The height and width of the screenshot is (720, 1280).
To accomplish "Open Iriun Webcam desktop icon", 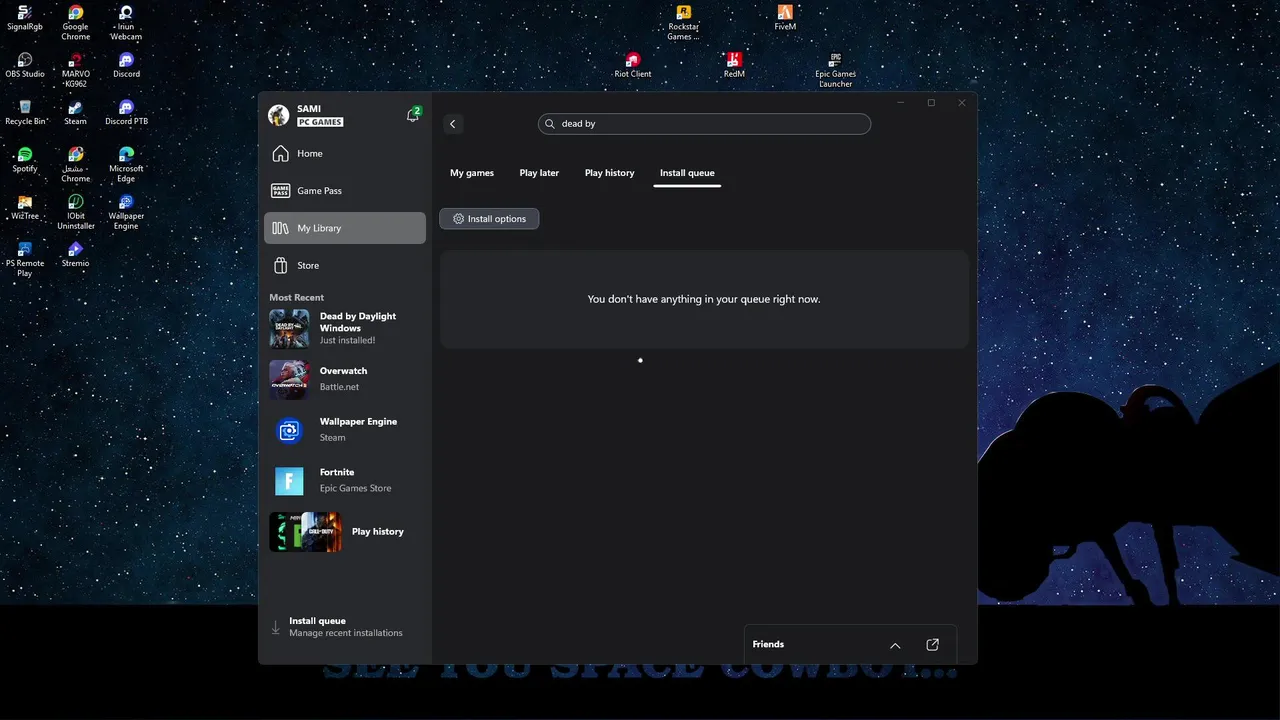I will pyautogui.click(x=126, y=22).
